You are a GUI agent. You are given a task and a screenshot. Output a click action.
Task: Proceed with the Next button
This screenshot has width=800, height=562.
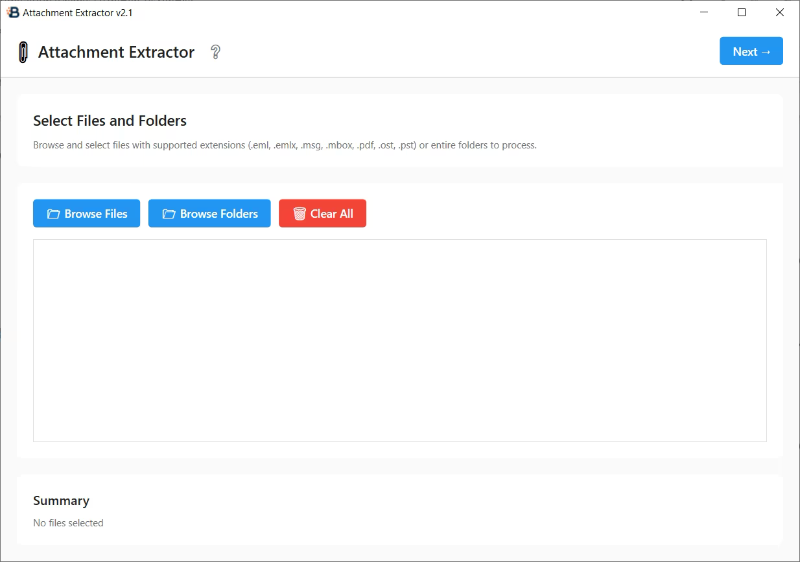(751, 52)
